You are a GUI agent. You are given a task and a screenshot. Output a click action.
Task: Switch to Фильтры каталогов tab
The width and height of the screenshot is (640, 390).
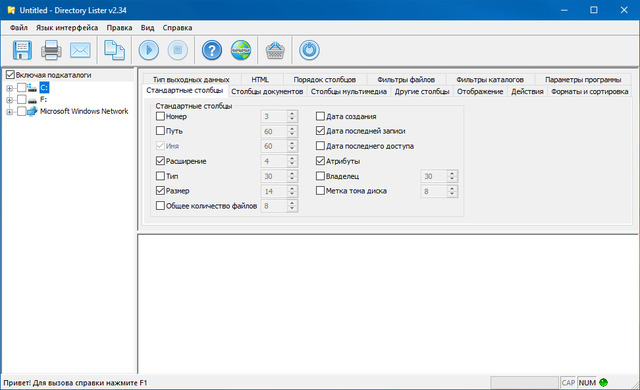pyautogui.click(x=490, y=79)
